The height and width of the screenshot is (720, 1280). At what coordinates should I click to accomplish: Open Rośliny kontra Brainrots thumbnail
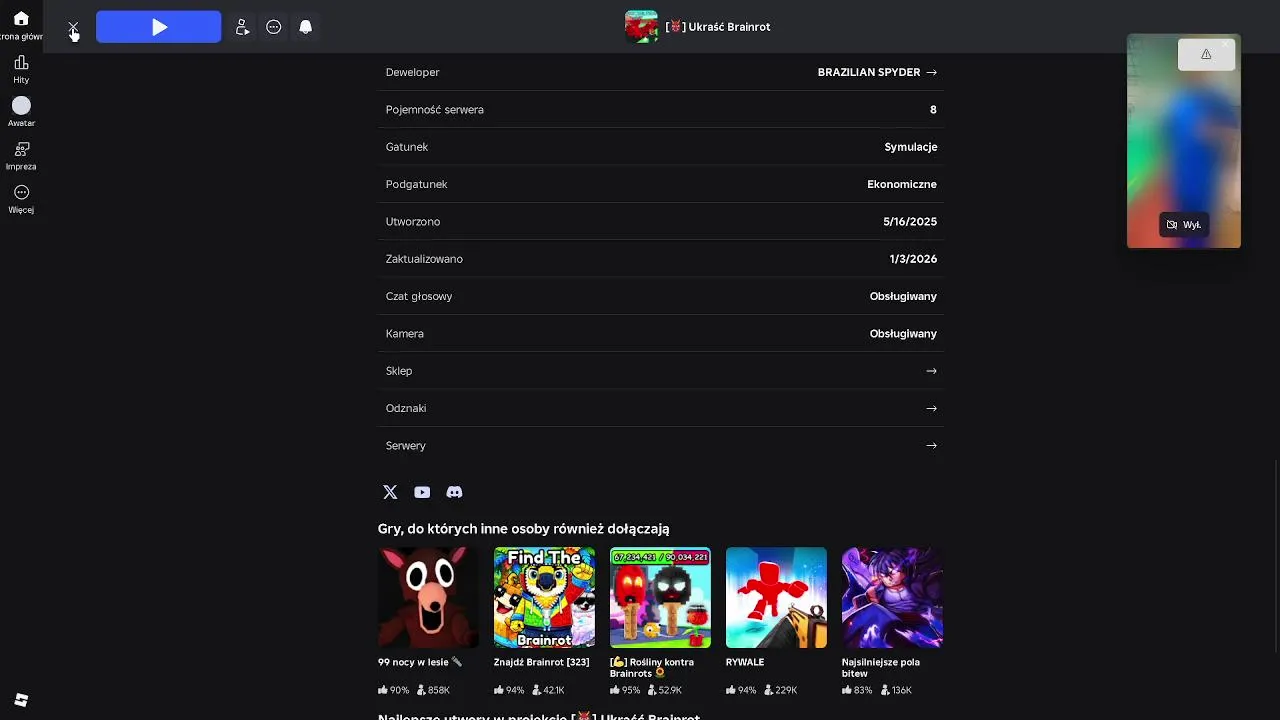pos(660,597)
